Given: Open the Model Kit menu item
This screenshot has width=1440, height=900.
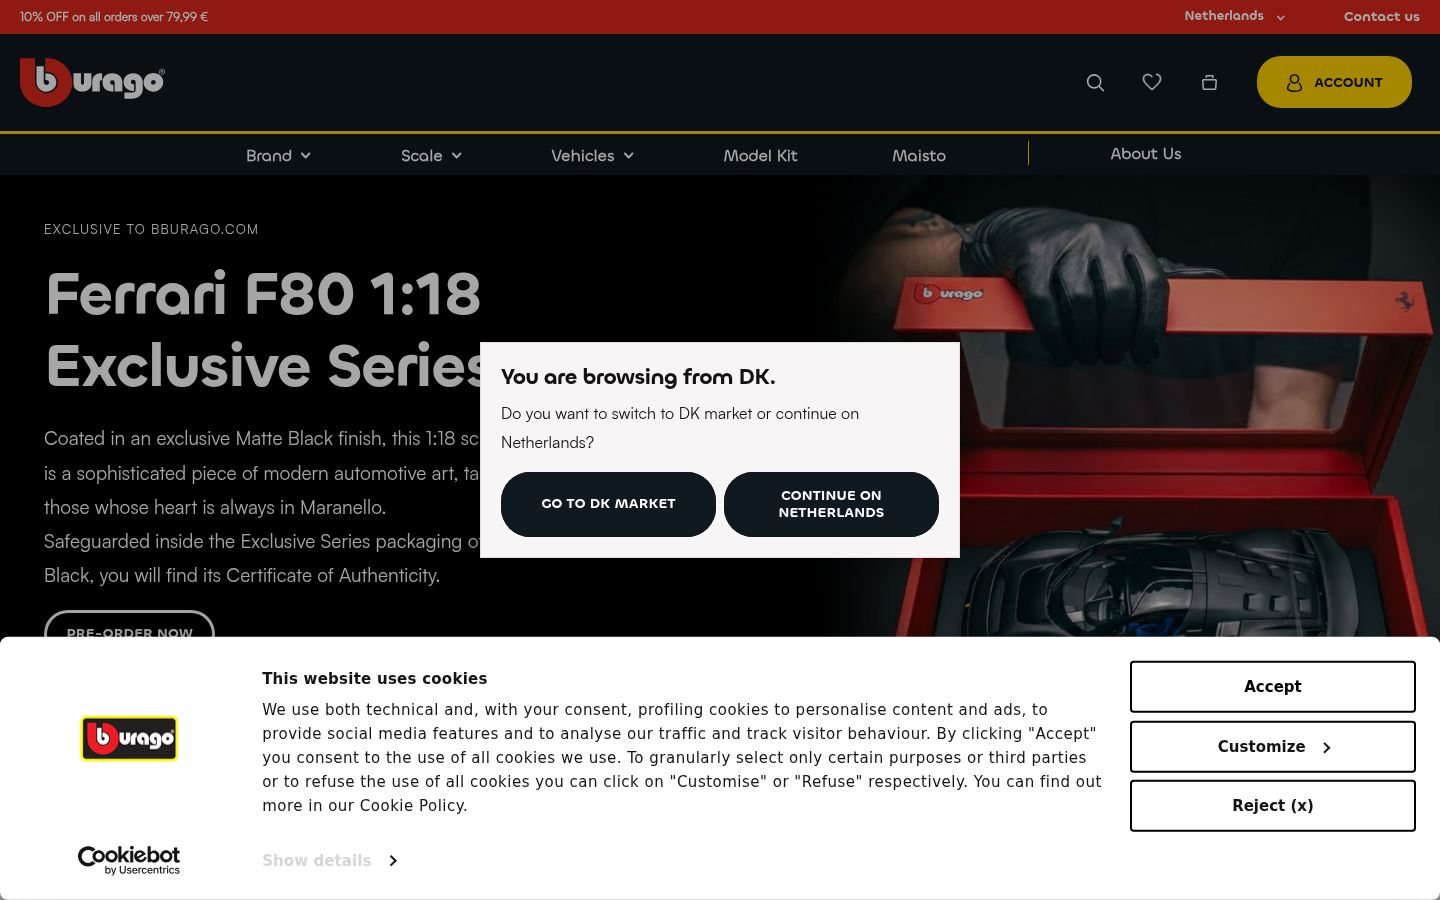Looking at the screenshot, I should point(760,156).
